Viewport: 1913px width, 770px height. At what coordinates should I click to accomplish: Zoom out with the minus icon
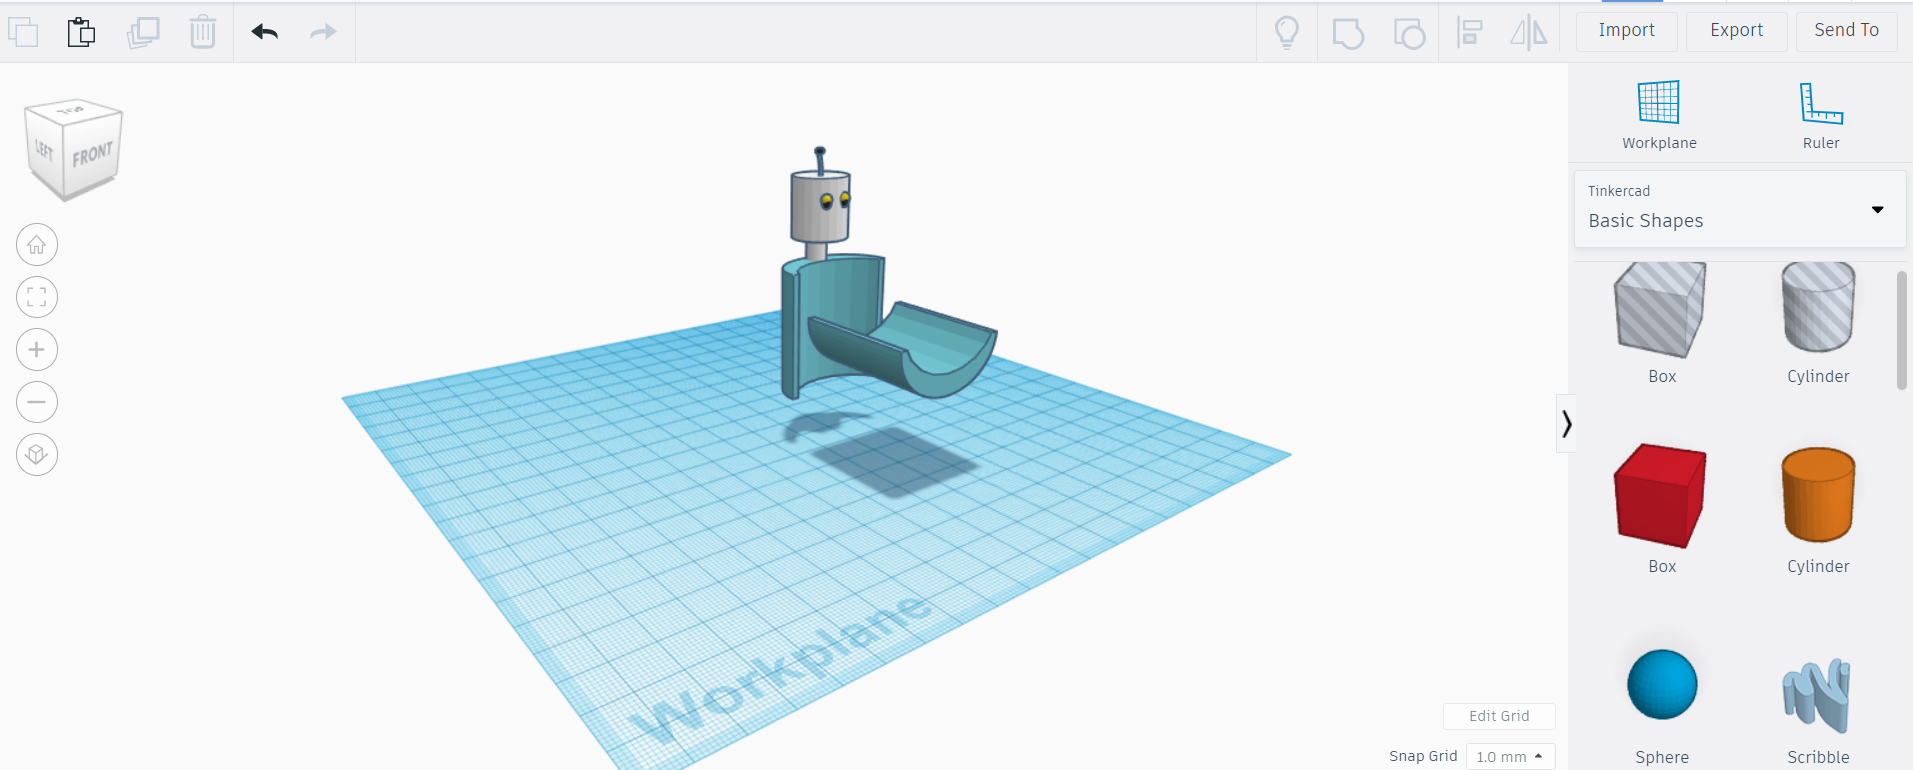click(x=37, y=402)
